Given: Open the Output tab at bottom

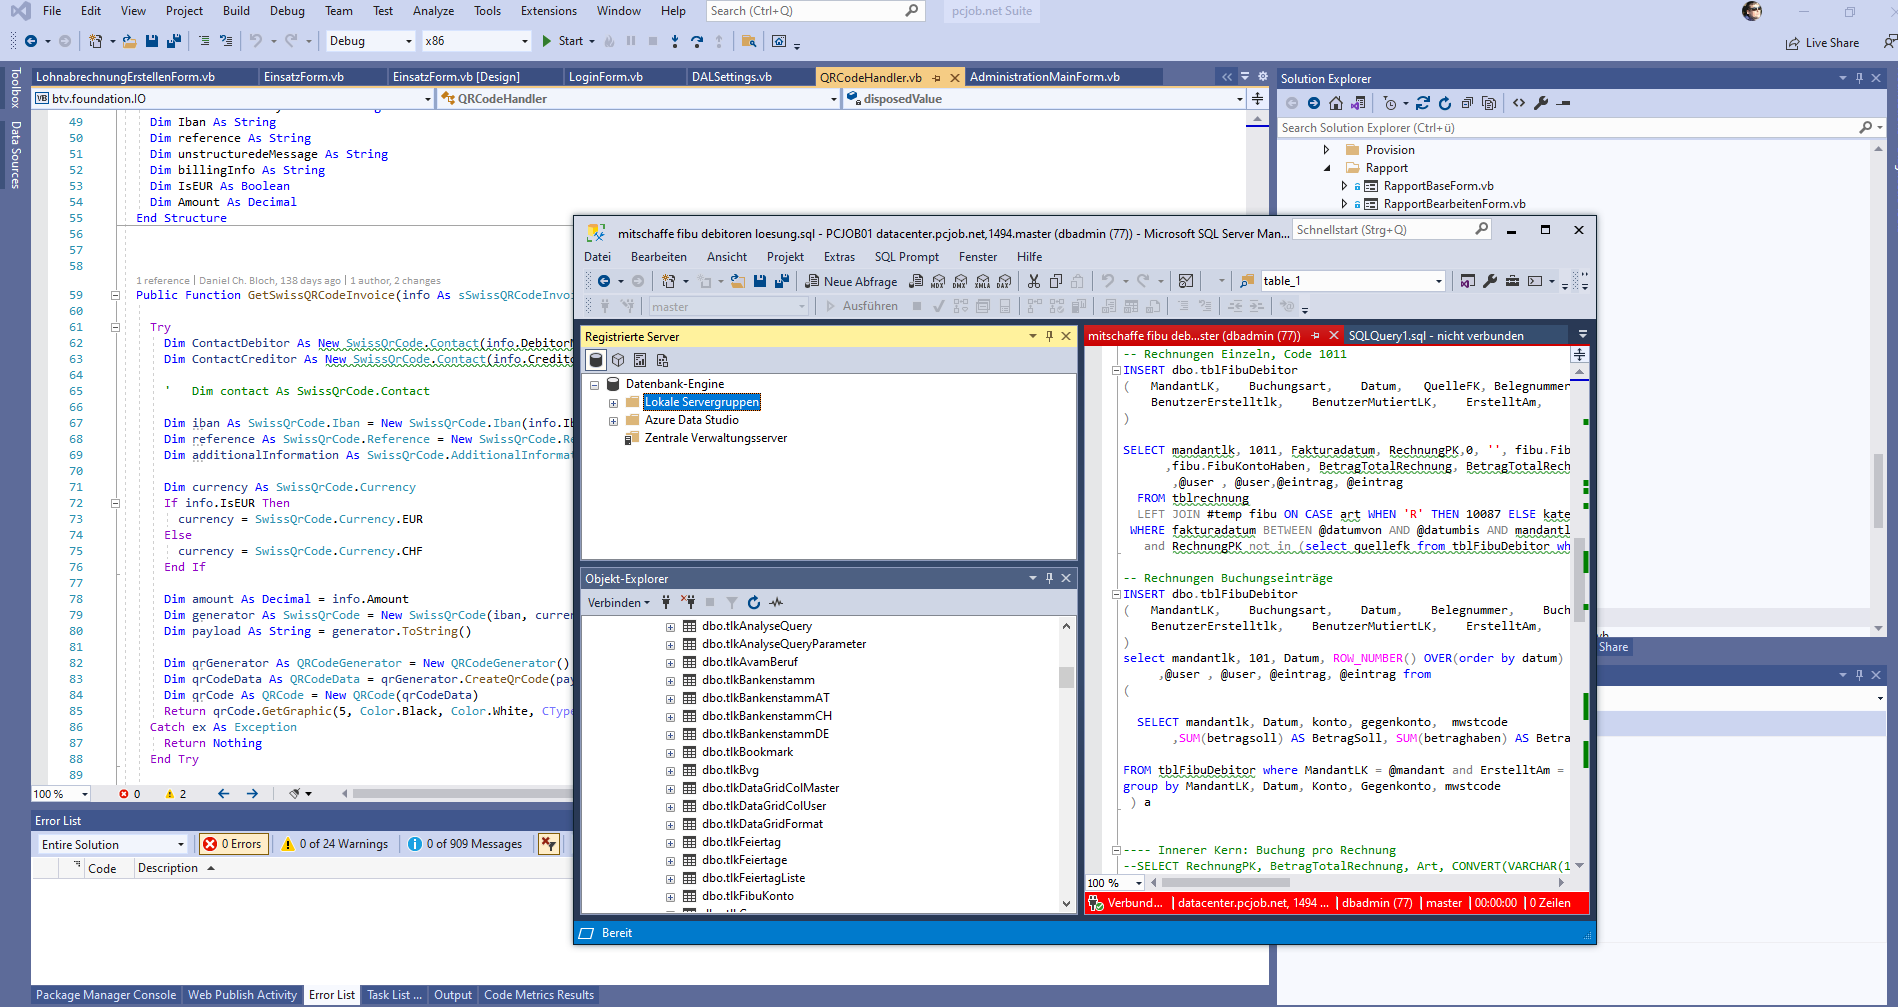Looking at the screenshot, I should point(452,995).
